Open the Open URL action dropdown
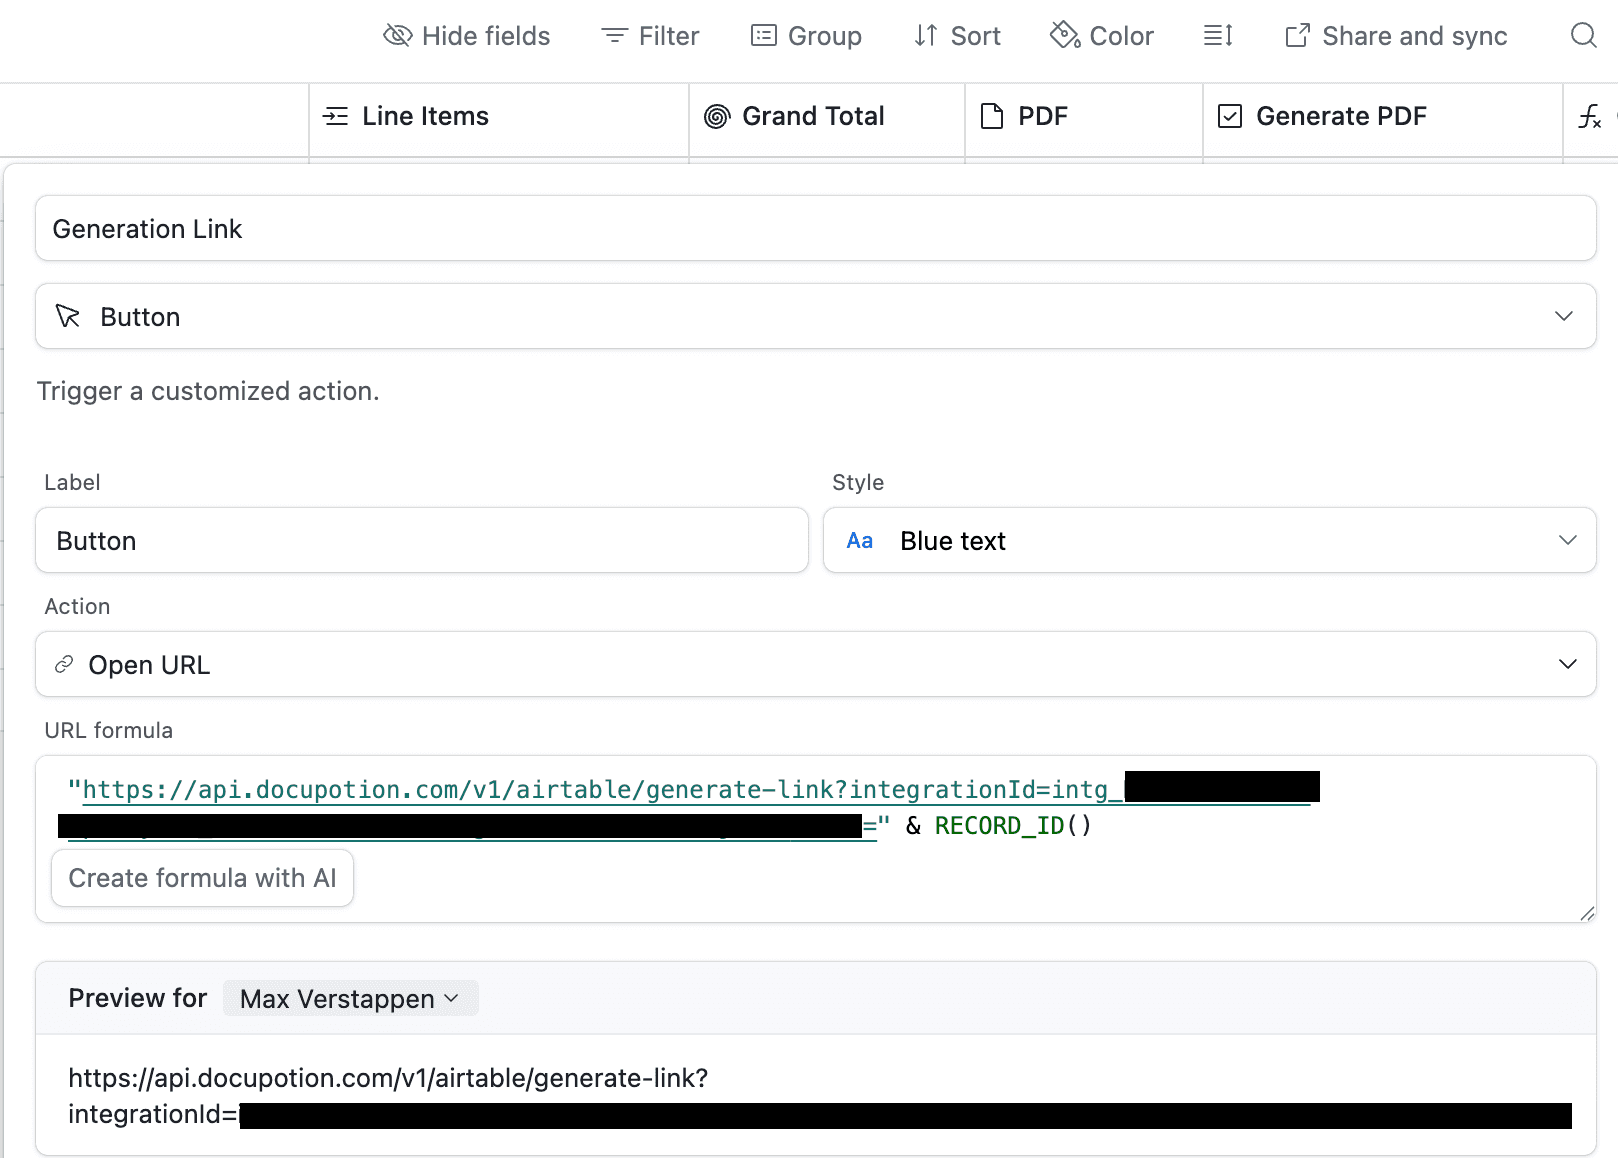1618x1158 pixels. point(816,665)
